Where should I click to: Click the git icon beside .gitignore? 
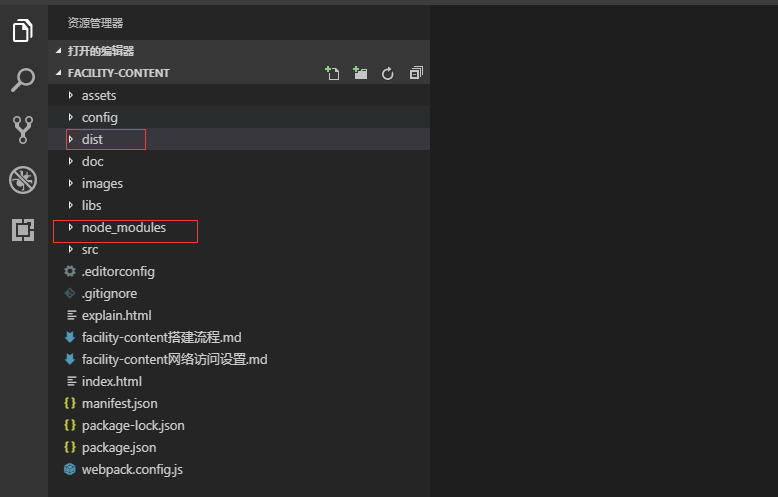coord(70,293)
